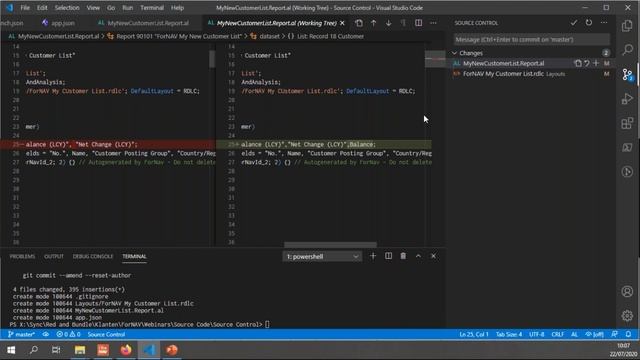The image size is (640, 360).
Task: Toggle the eye (off) status bar item
Action: [594, 334]
